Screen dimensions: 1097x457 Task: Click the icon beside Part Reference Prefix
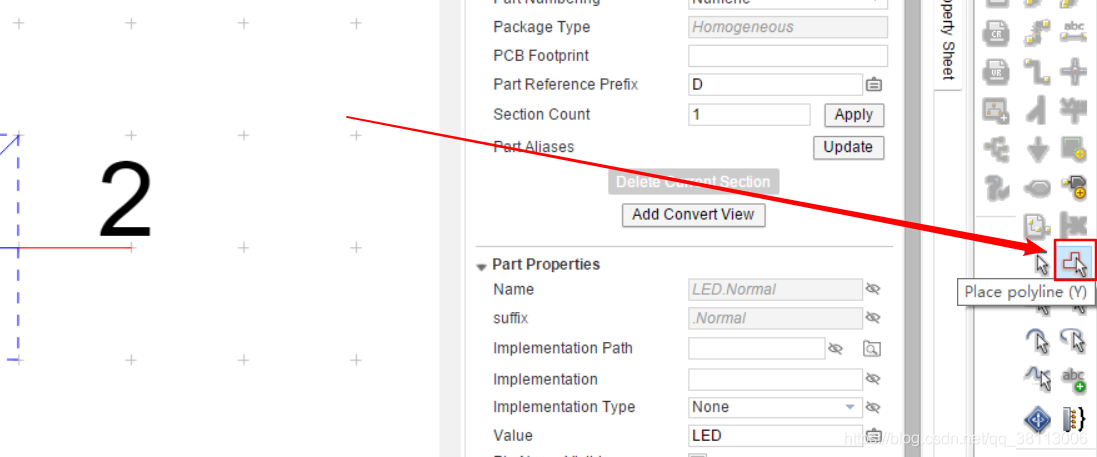tap(873, 85)
